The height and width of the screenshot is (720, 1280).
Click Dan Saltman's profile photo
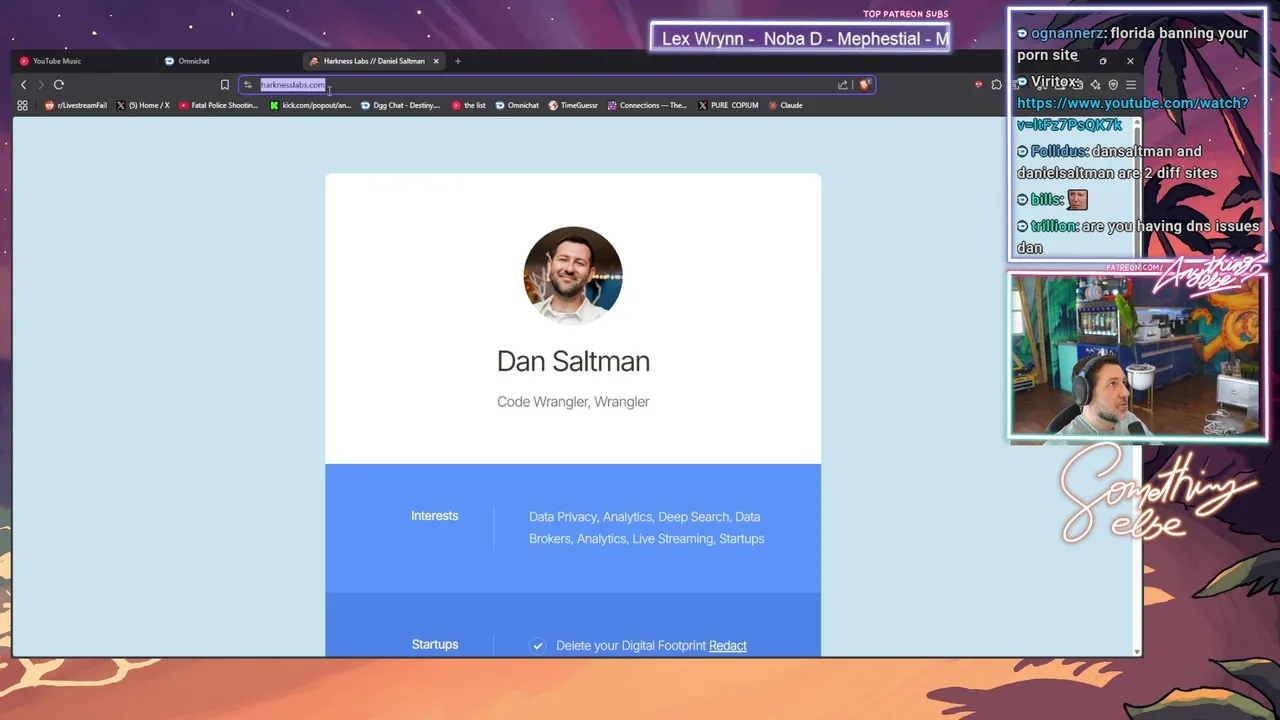point(573,276)
